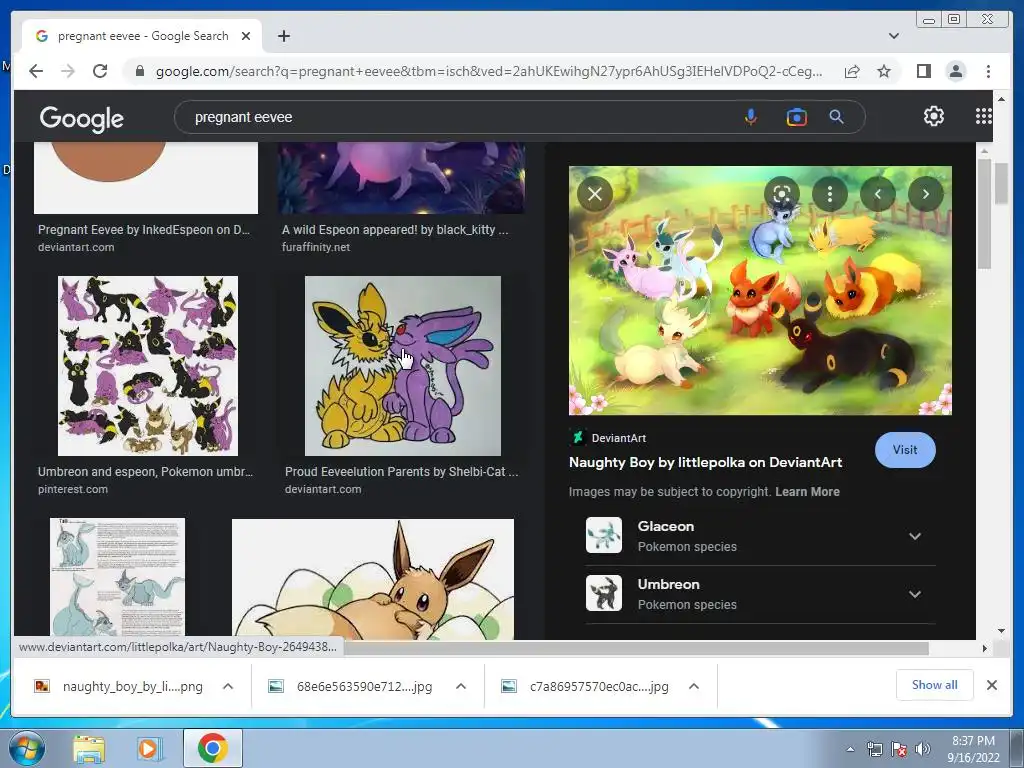The image size is (1024, 768).
Task: Focus the search box containing pregnant eevee
Action: 457,117
